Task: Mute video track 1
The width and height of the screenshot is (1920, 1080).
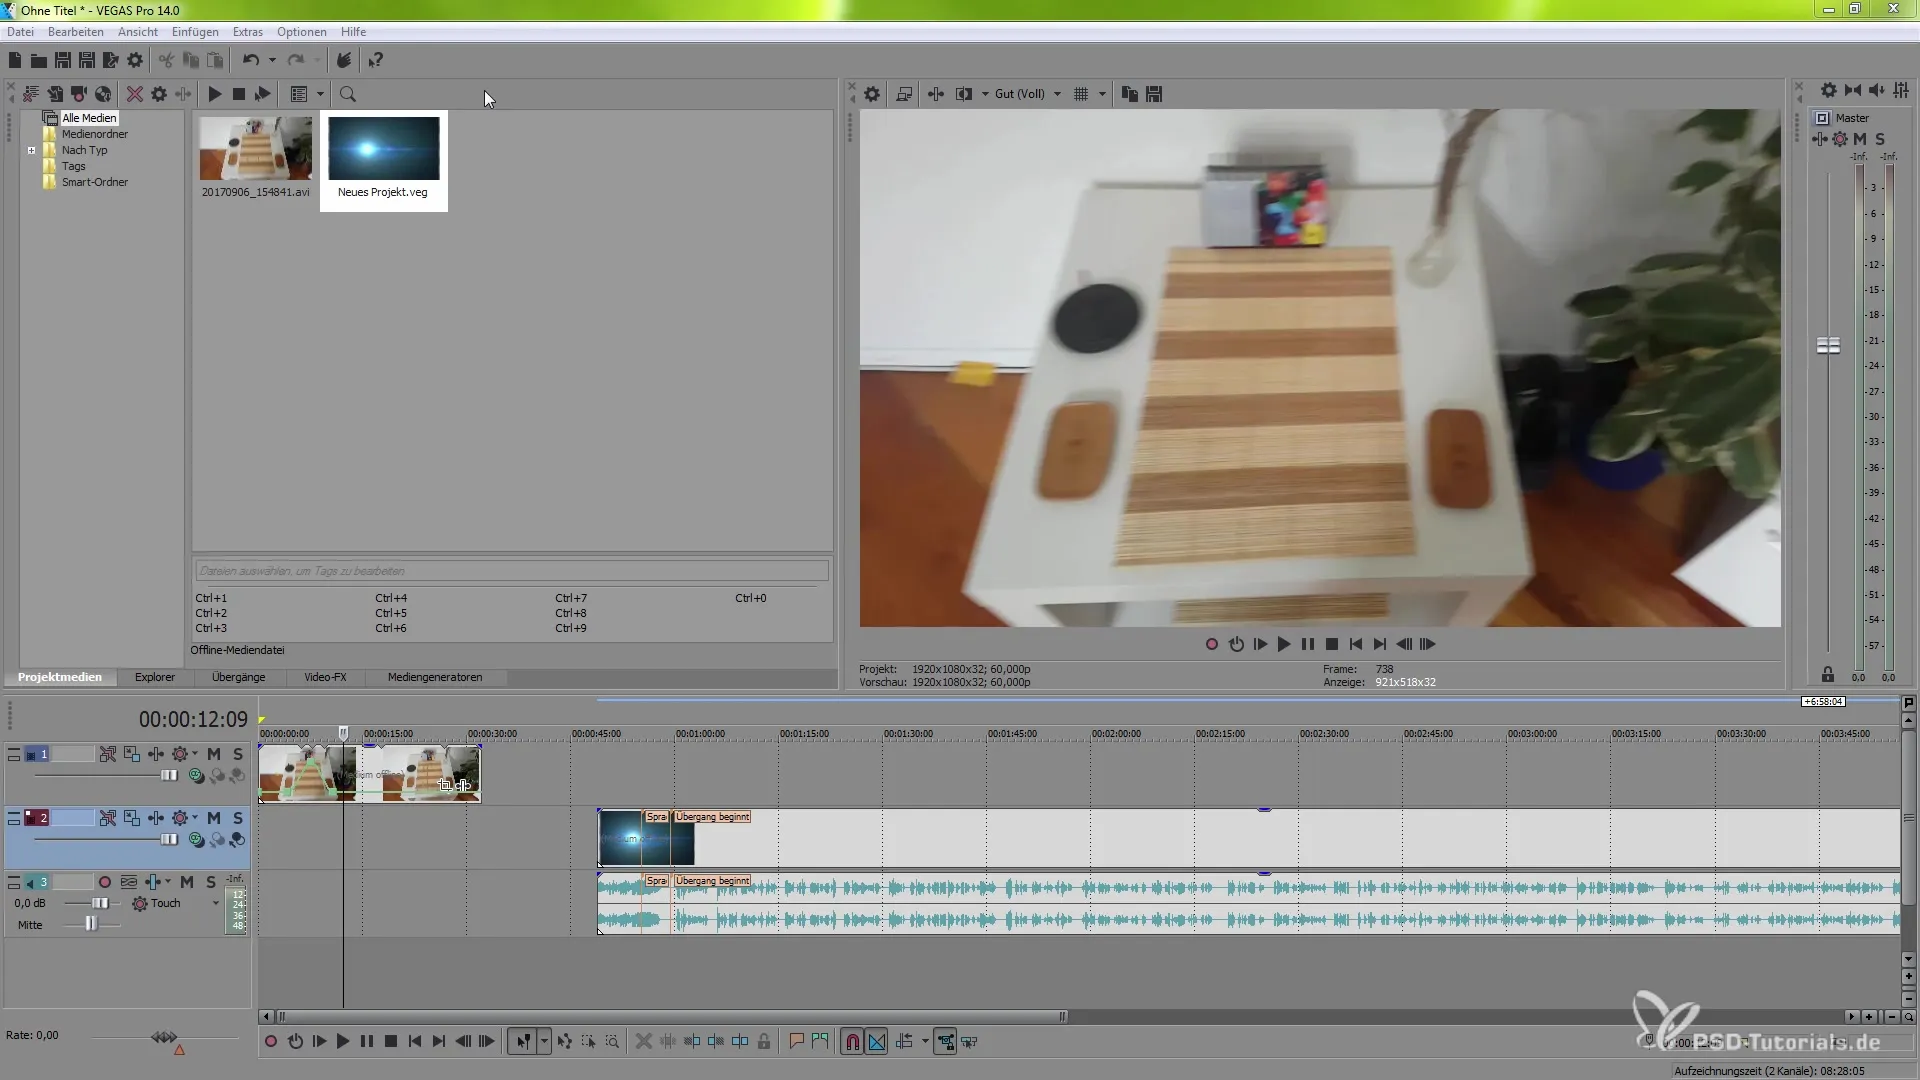Action: coord(214,754)
